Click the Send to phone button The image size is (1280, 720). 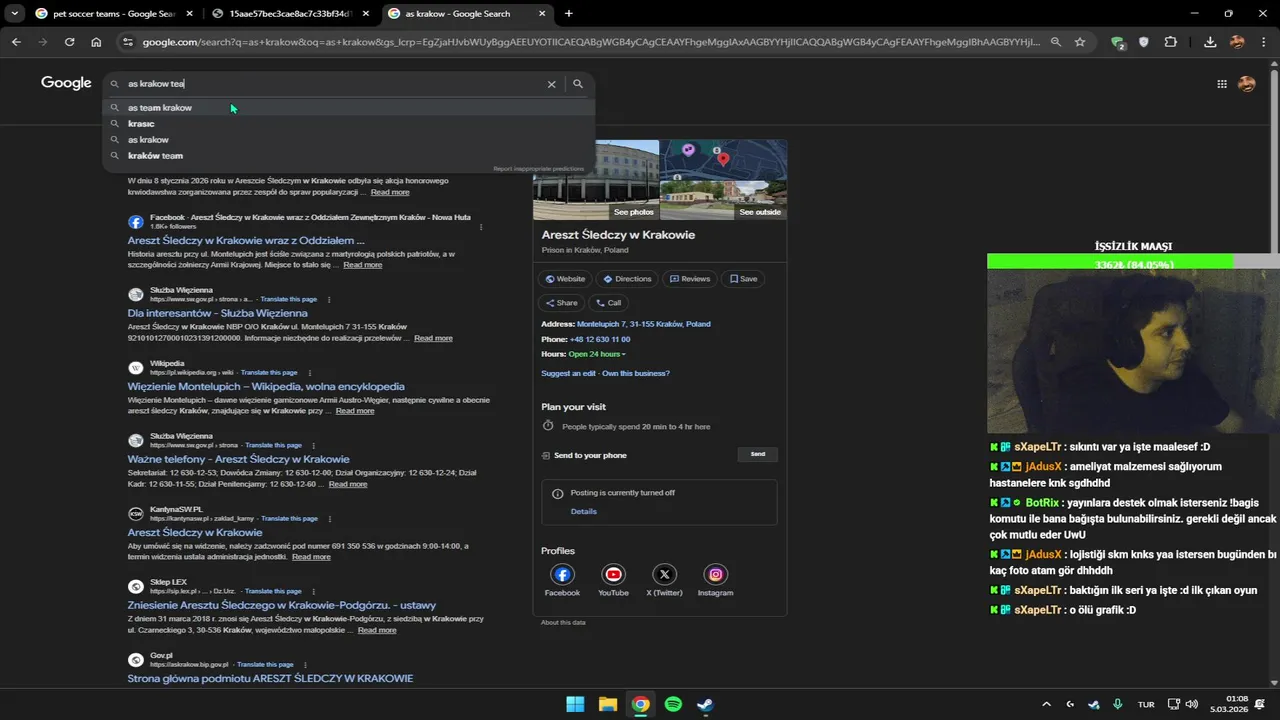pos(757,454)
